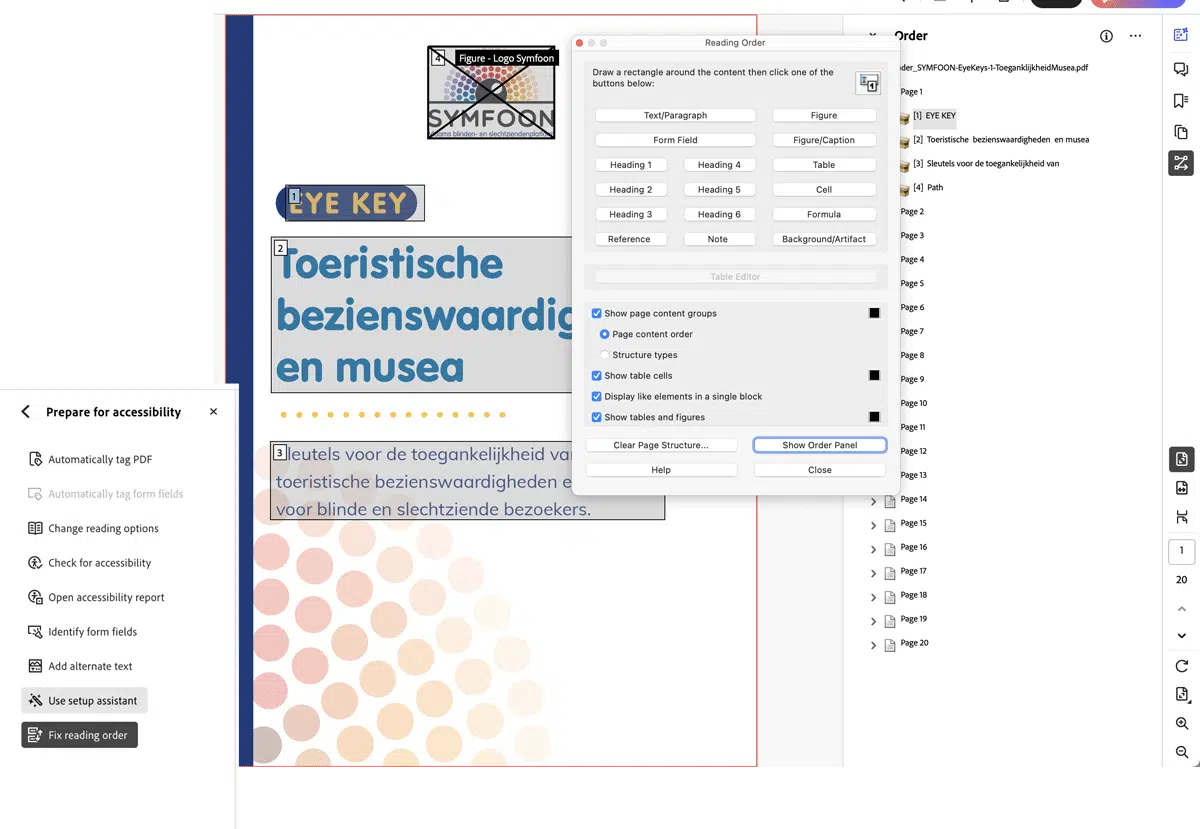Select the fit-page view icon
The width and height of the screenshot is (1200, 829).
[1181, 459]
